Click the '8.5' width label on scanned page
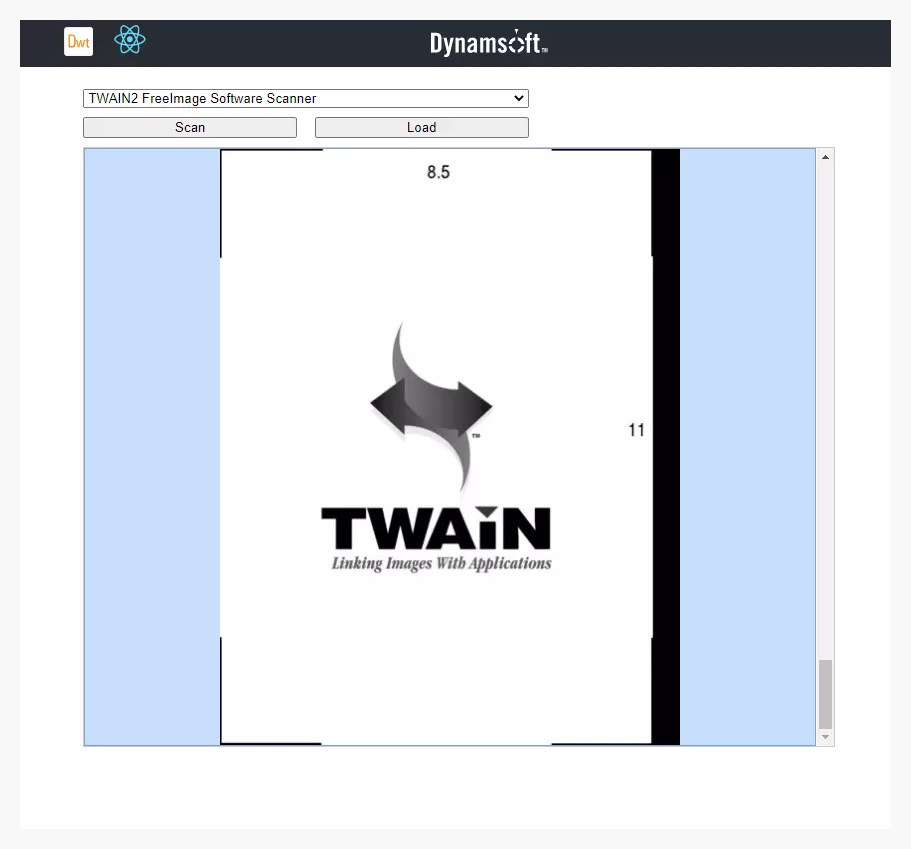Screen dimensions: 911x849 click(x=439, y=172)
